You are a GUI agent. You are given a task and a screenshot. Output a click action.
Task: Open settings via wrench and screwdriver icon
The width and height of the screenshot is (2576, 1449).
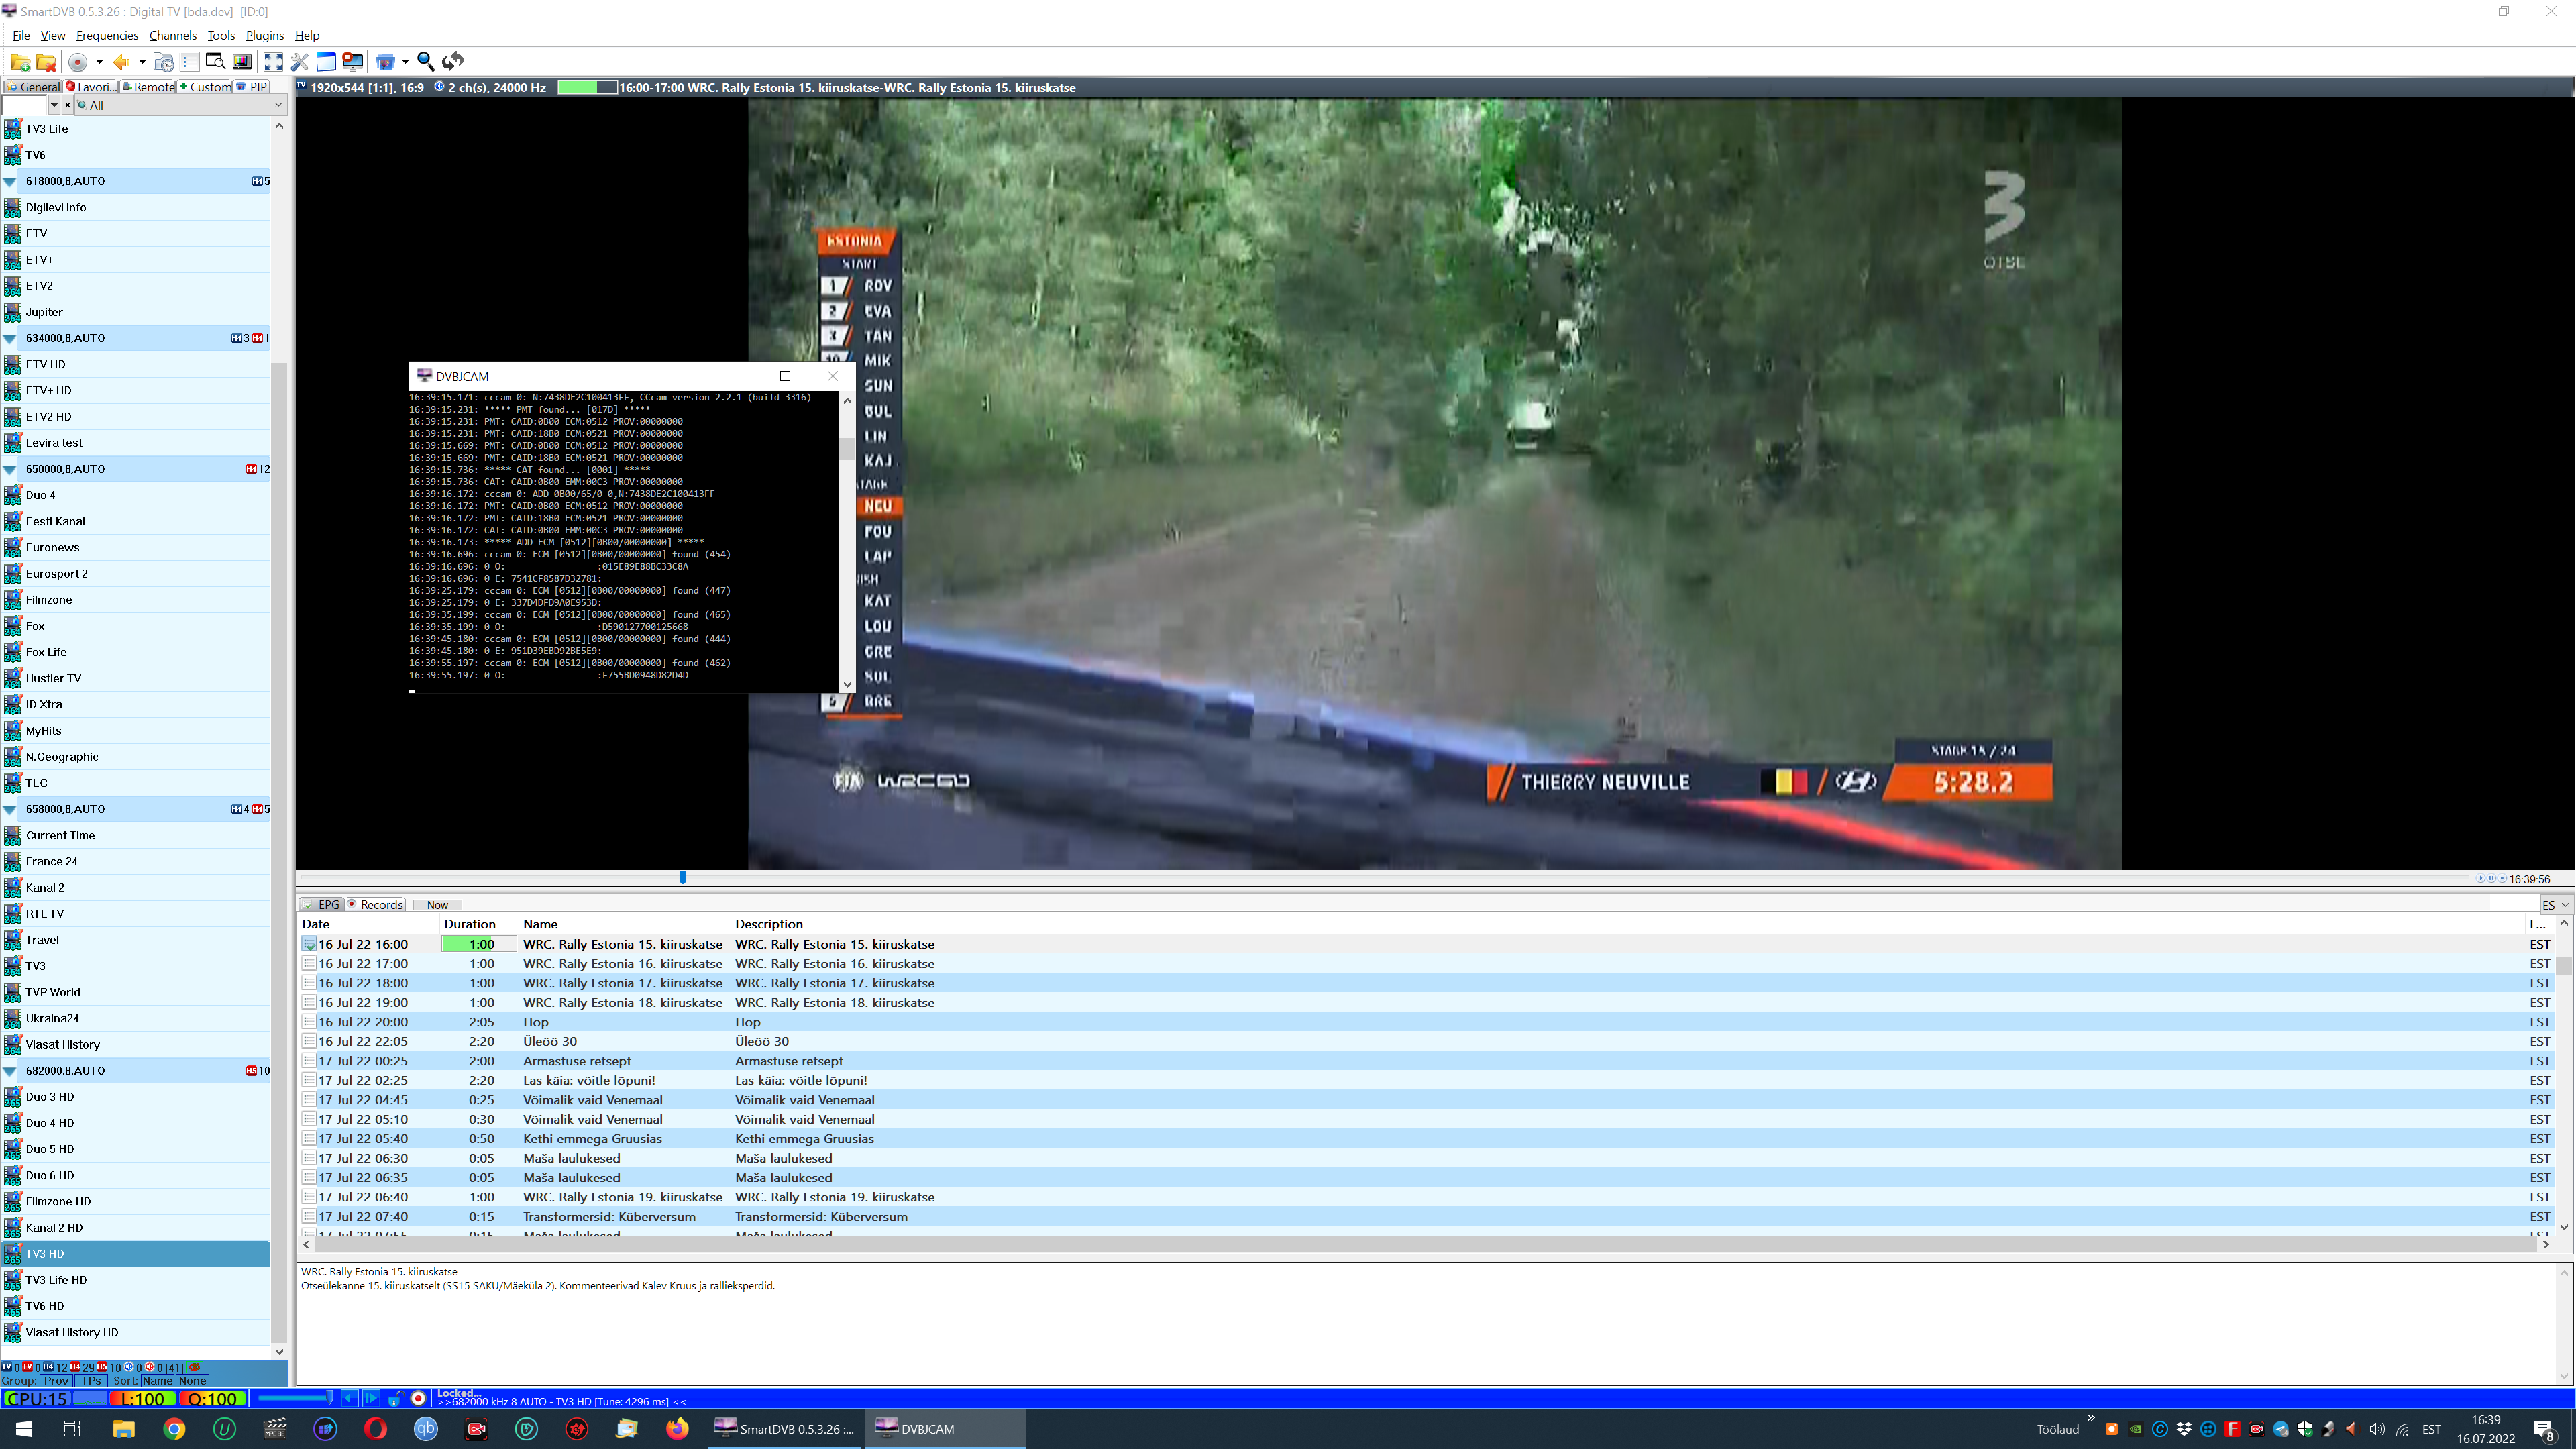[x=299, y=62]
